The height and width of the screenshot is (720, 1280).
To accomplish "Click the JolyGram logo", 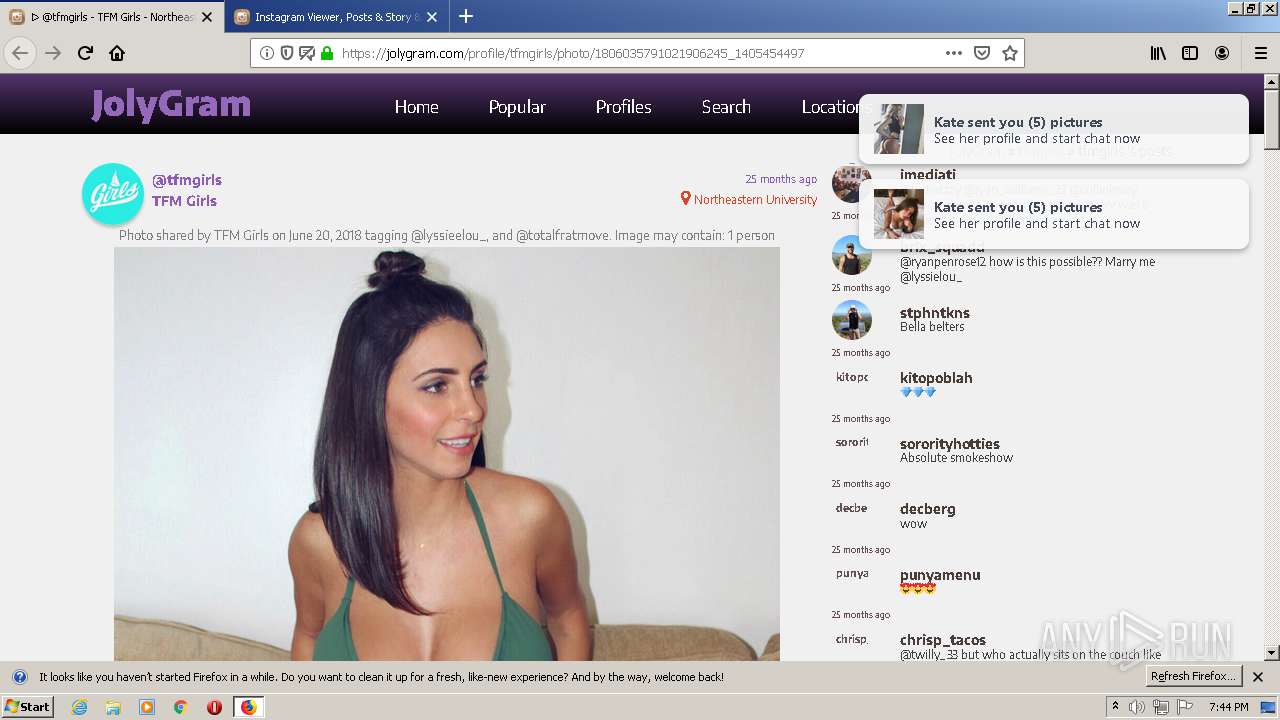I will pyautogui.click(x=171, y=104).
